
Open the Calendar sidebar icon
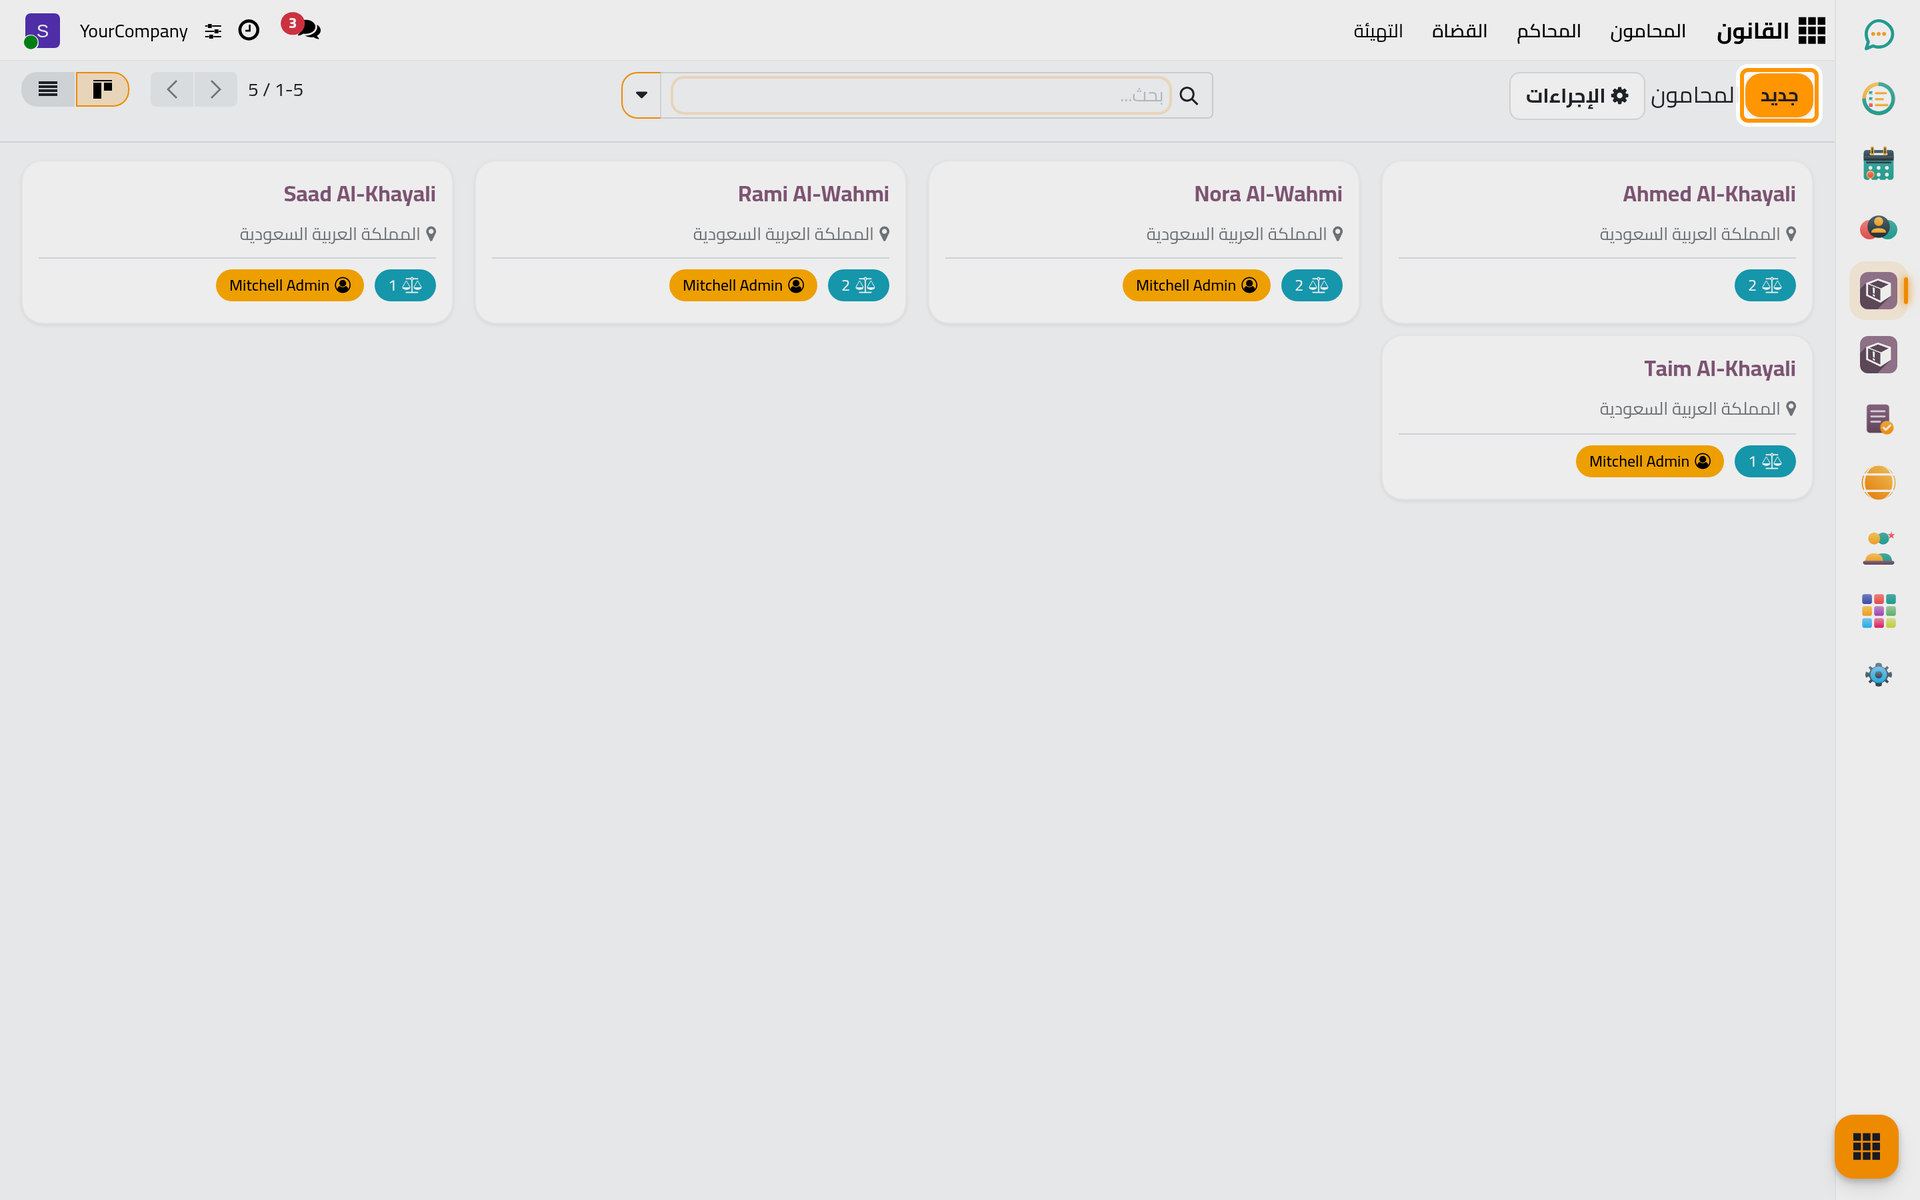[1878, 163]
